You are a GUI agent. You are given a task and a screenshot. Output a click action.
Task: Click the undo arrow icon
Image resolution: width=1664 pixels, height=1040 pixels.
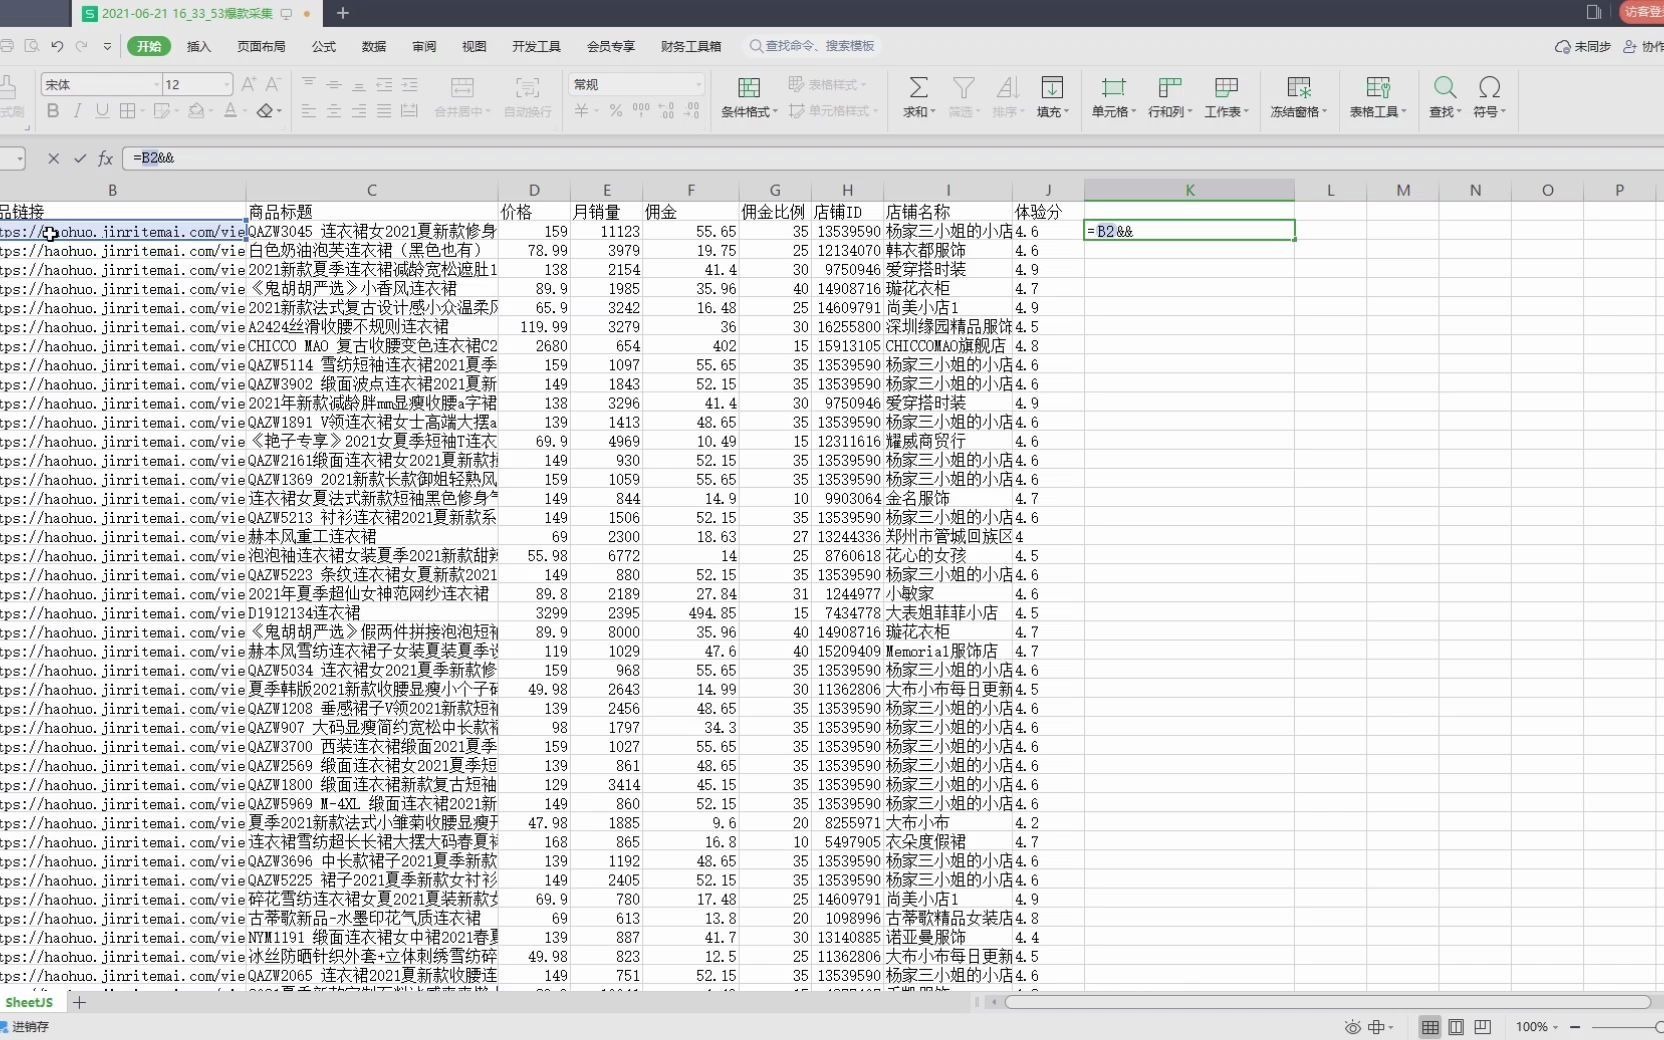(57, 46)
